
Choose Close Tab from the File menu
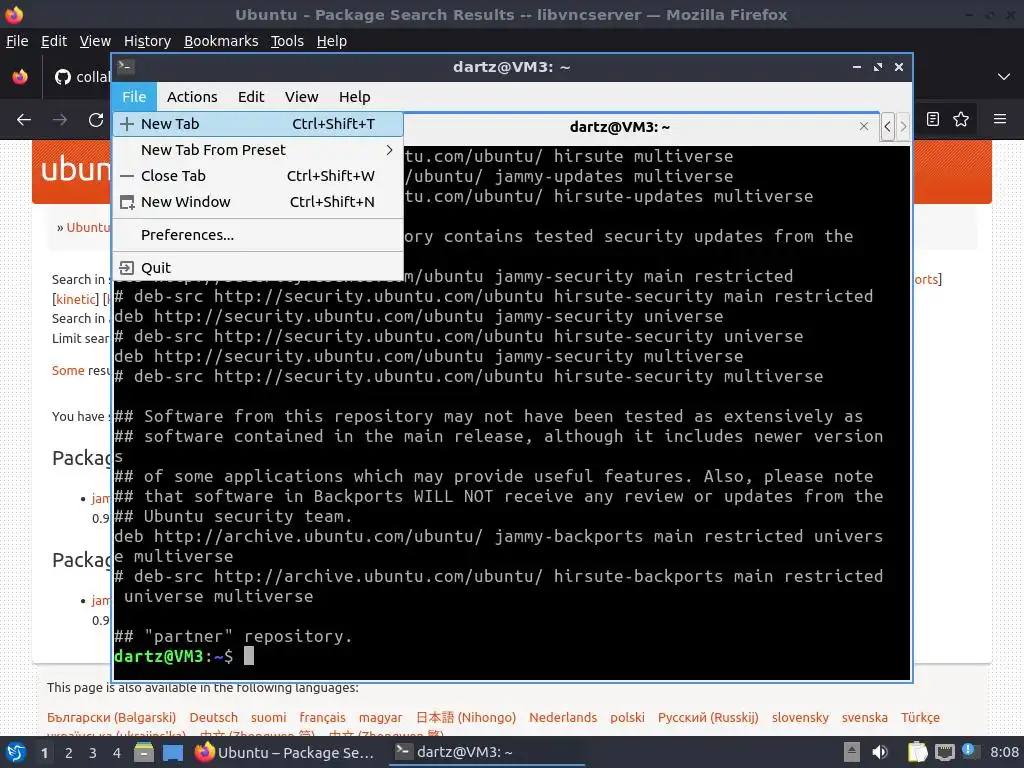pos(258,176)
